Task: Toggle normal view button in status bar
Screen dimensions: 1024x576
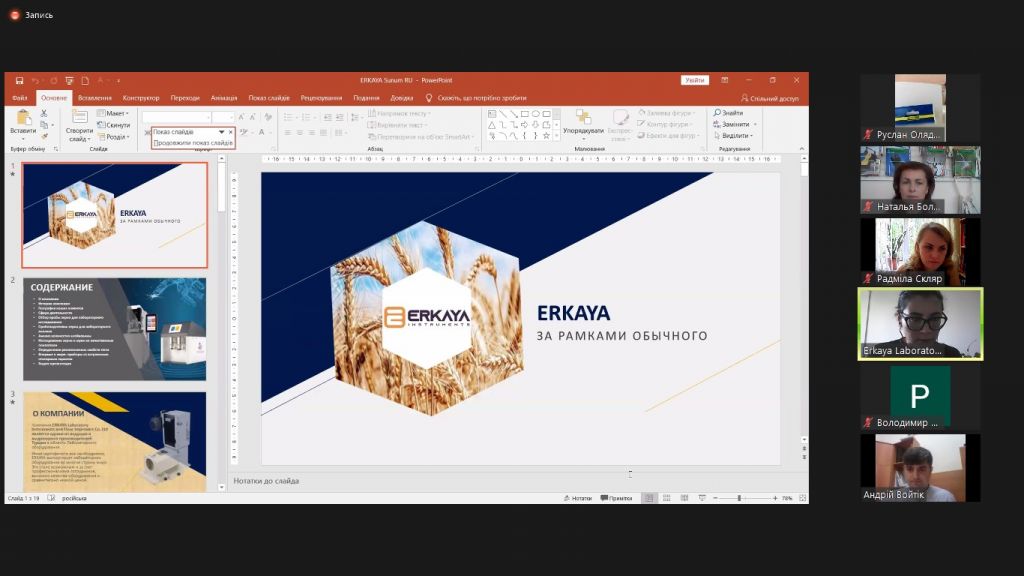Action: pyautogui.click(x=649, y=498)
